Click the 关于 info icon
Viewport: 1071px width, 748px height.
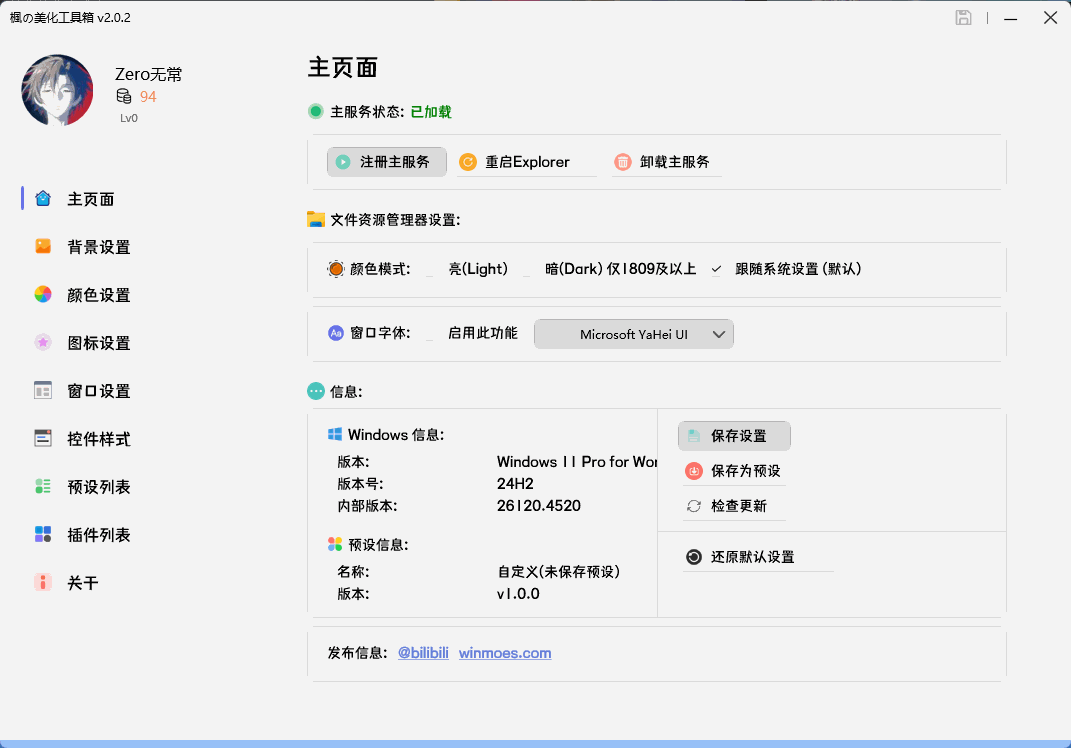point(43,583)
